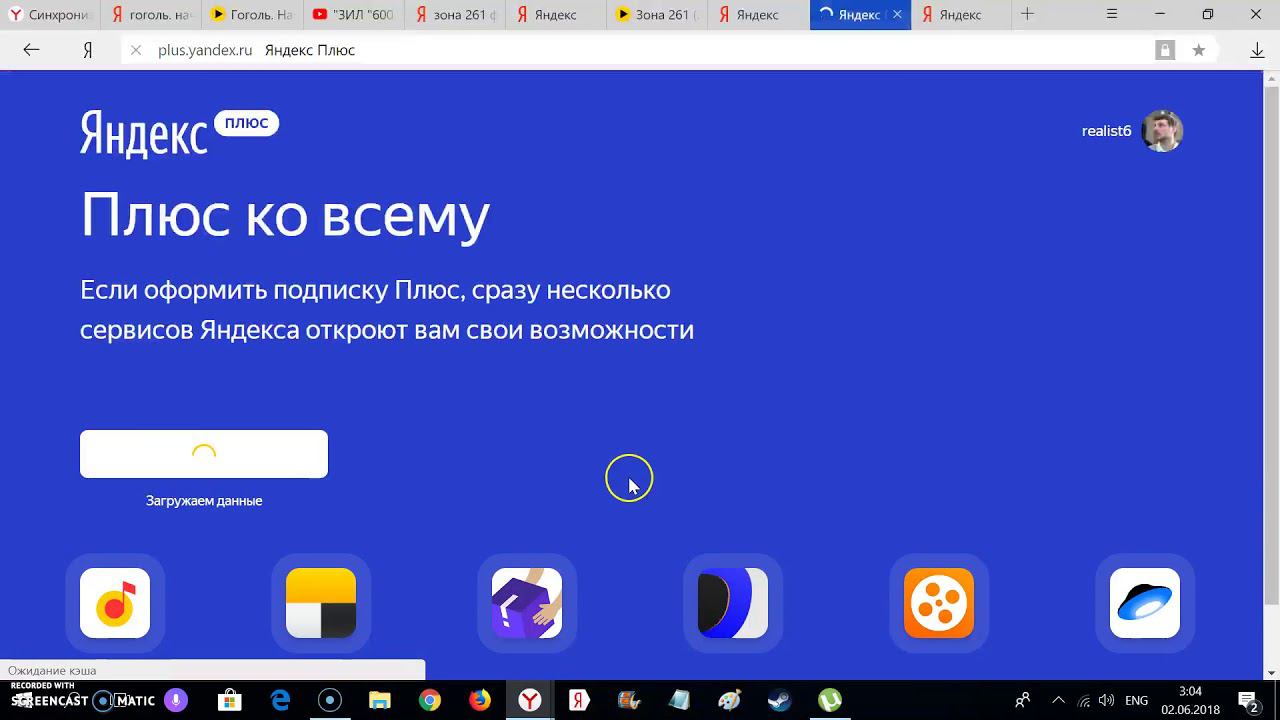The image size is (1280, 720).
Task: Click the loading subscribe button
Action: pyautogui.click(x=204, y=454)
